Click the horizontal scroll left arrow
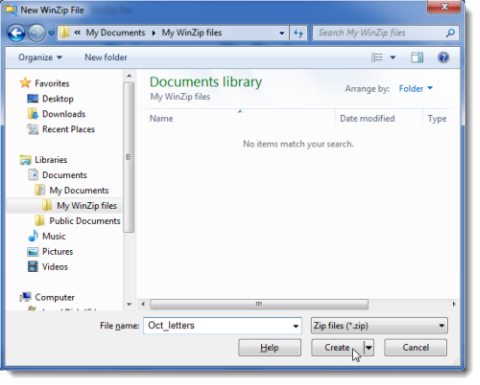 click(143, 304)
